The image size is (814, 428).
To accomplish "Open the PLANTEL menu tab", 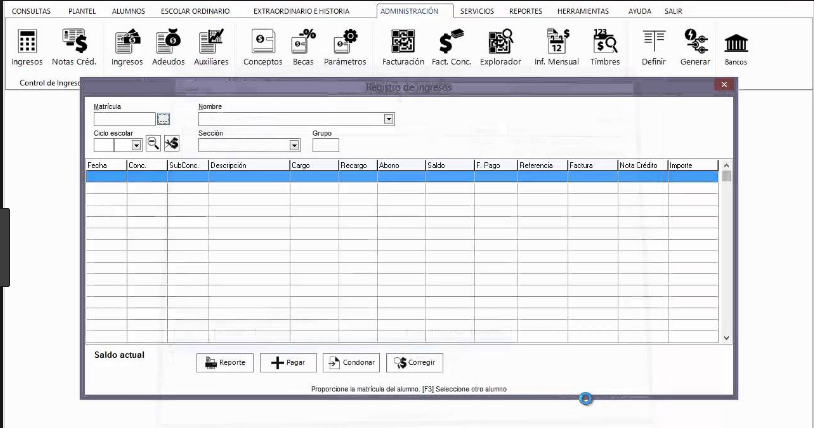I will pyautogui.click(x=82, y=11).
